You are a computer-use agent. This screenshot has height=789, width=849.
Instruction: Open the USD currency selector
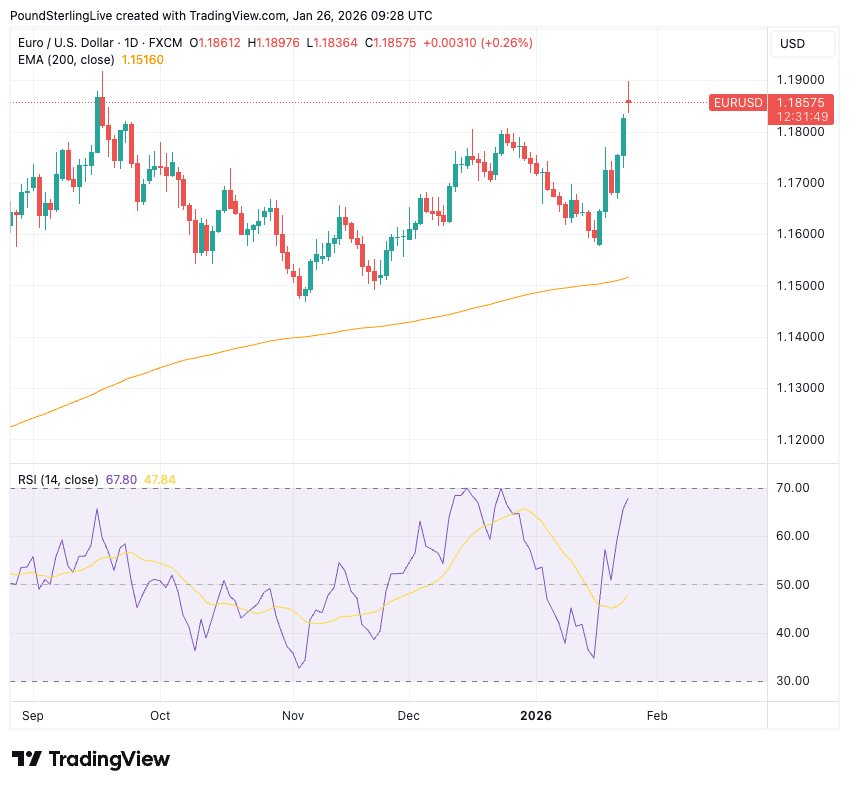pyautogui.click(x=792, y=44)
